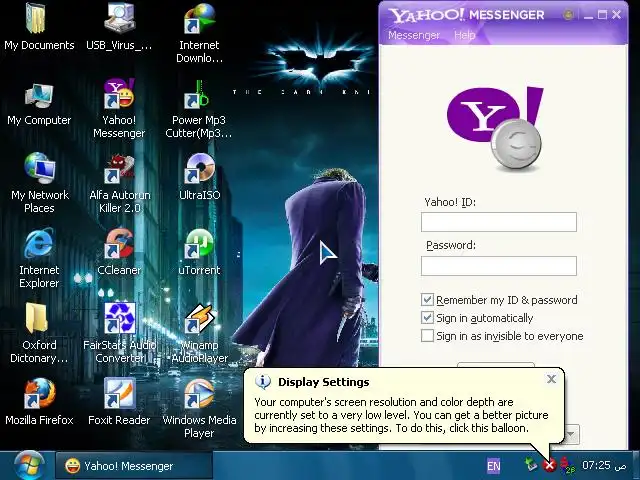
Task: Open the Messenger menu
Action: tap(413, 35)
